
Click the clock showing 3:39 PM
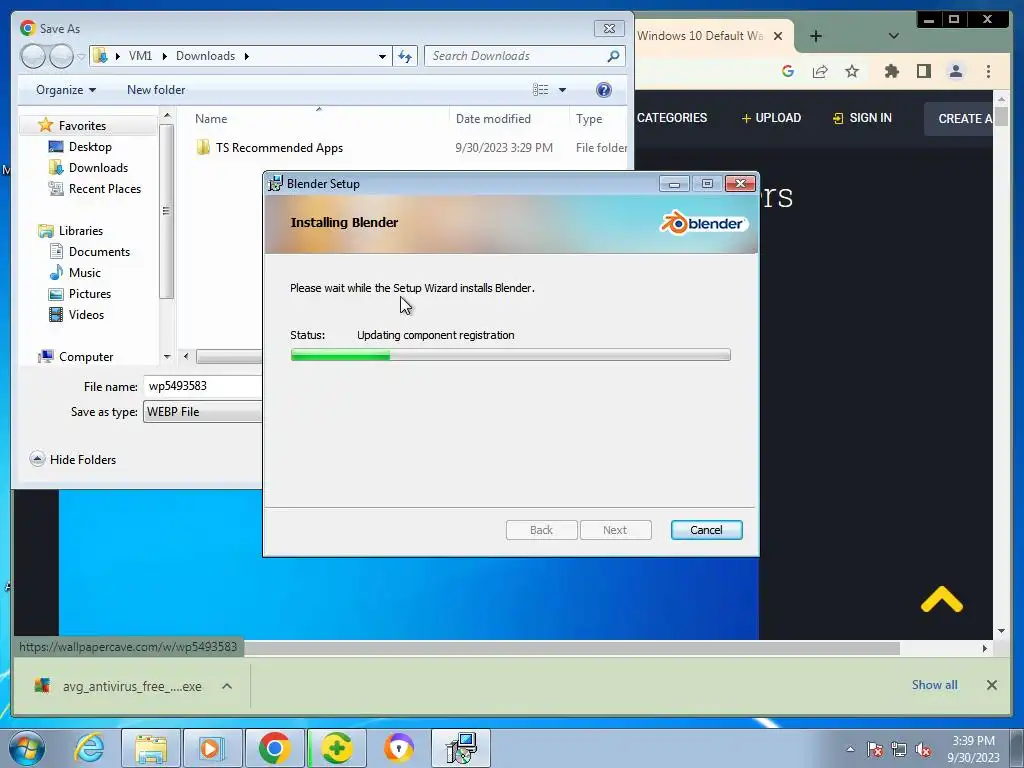[973, 749]
